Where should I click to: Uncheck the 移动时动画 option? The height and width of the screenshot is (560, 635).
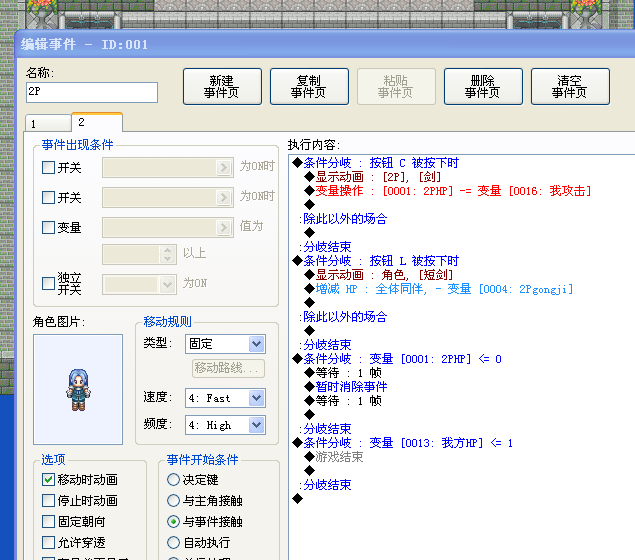click(49, 480)
